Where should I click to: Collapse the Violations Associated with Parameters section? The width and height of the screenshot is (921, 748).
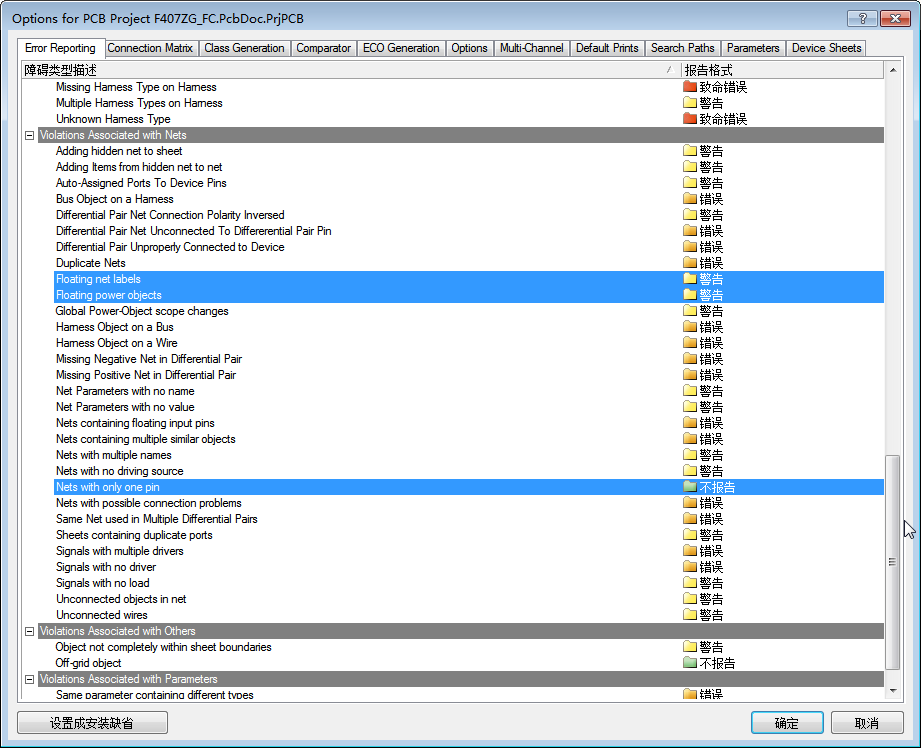click(29, 679)
